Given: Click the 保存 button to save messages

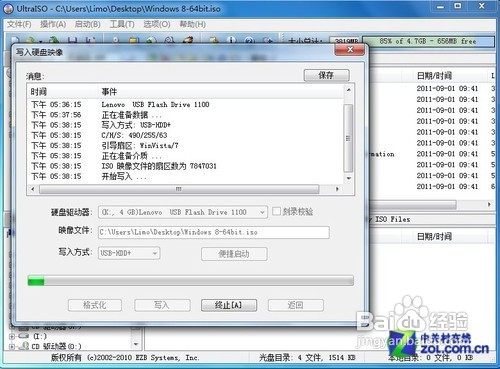Looking at the screenshot, I should pos(326,75).
